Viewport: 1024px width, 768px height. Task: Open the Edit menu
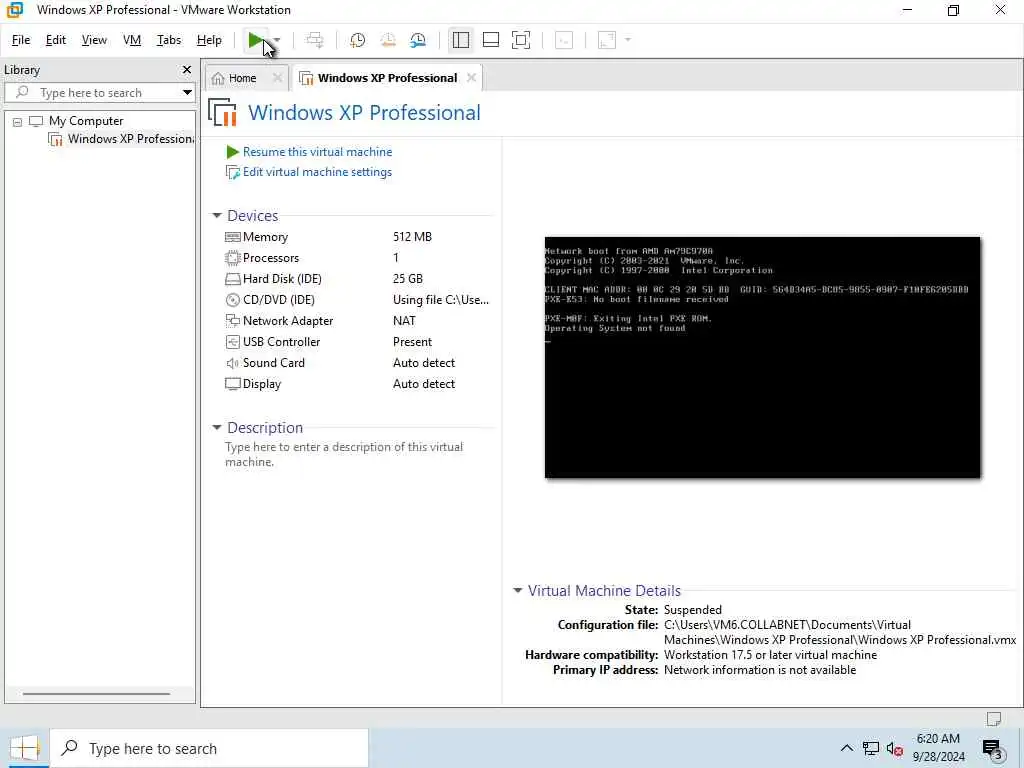coord(56,40)
